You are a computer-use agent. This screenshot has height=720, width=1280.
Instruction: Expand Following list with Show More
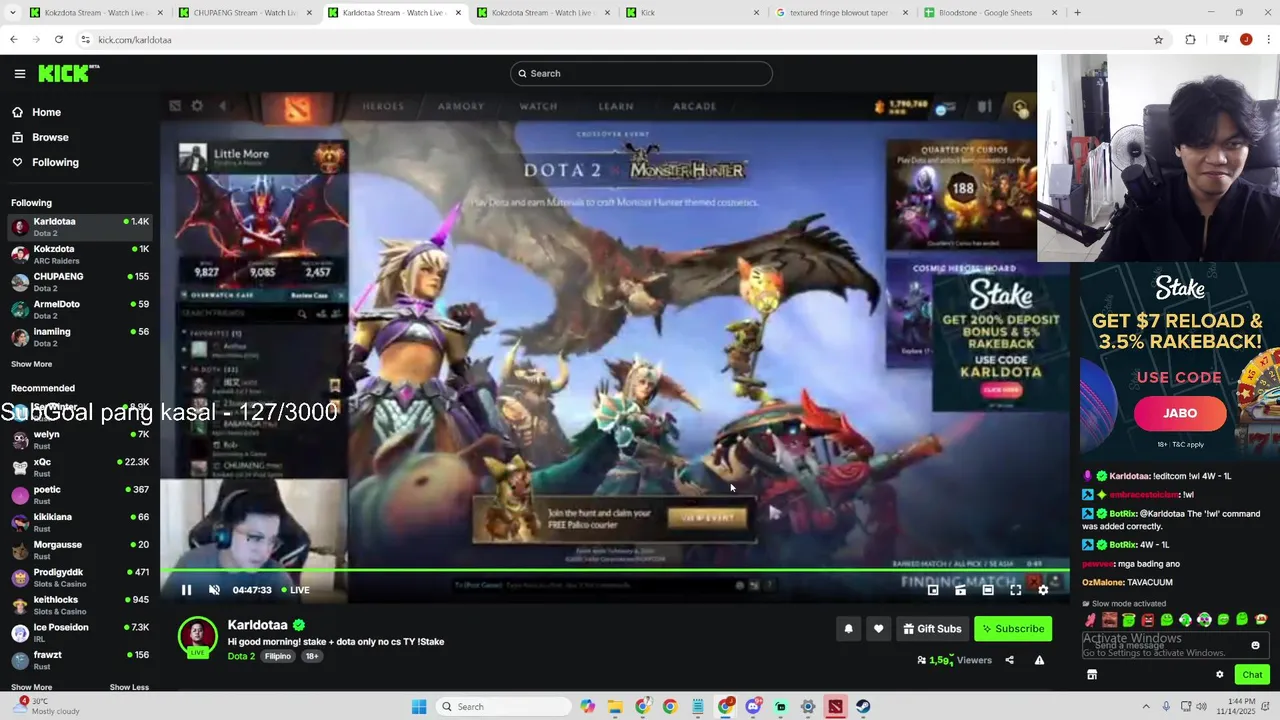pos(31,364)
